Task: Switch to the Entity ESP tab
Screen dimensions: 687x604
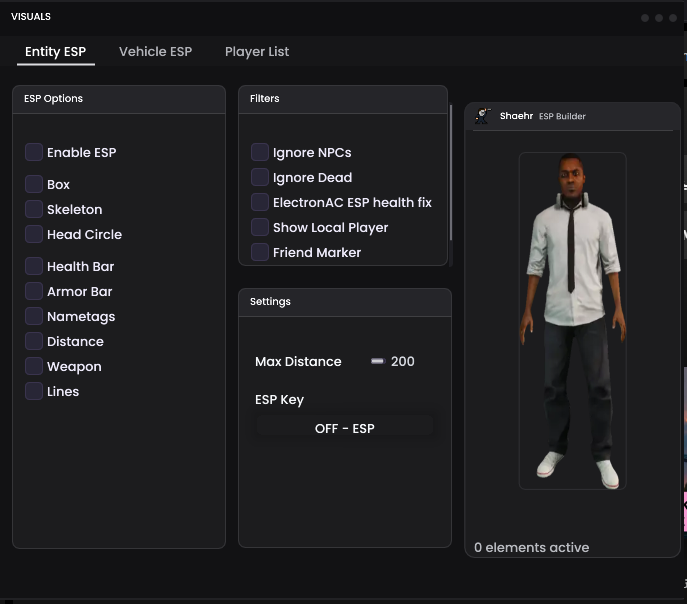Action: tap(56, 52)
